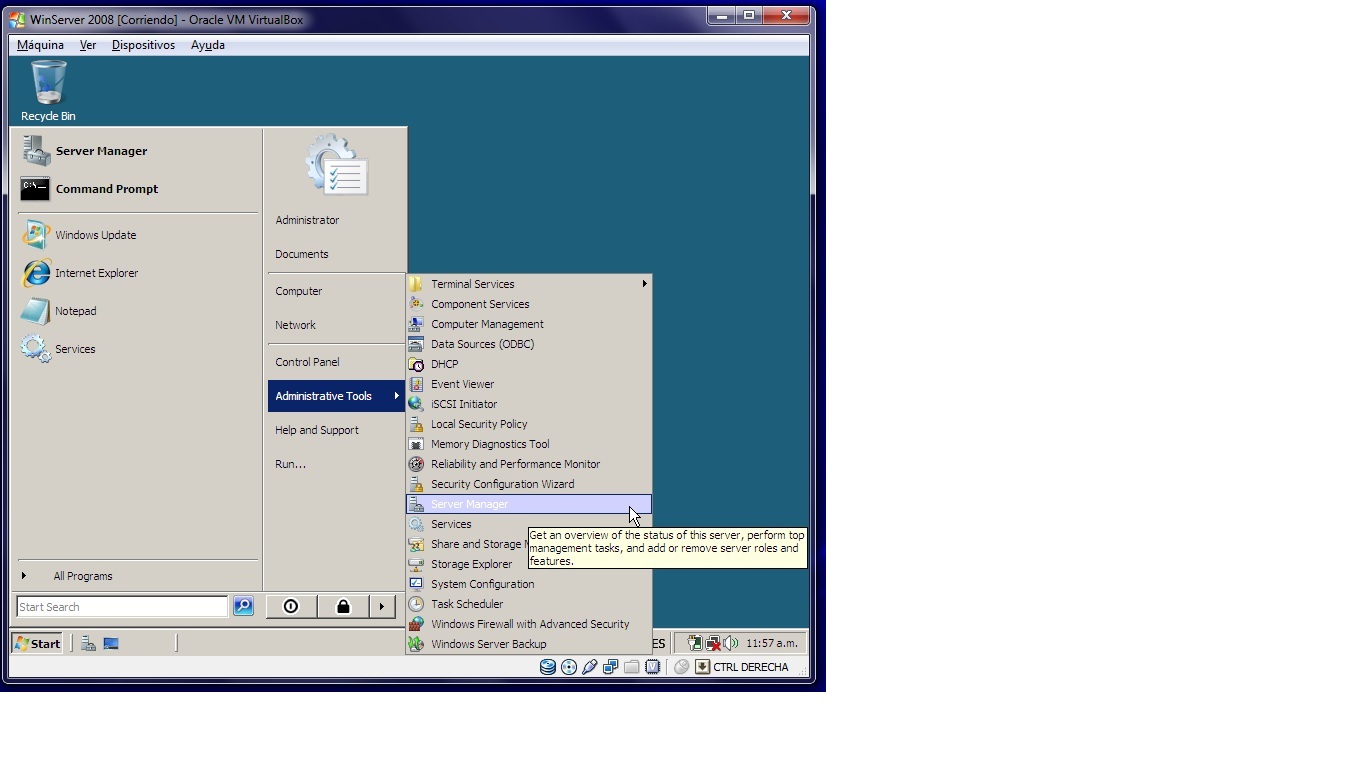This screenshot has width=1366, height=768.
Task: Open Reliability and Performance Monitor
Action: pyautogui.click(x=529, y=464)
